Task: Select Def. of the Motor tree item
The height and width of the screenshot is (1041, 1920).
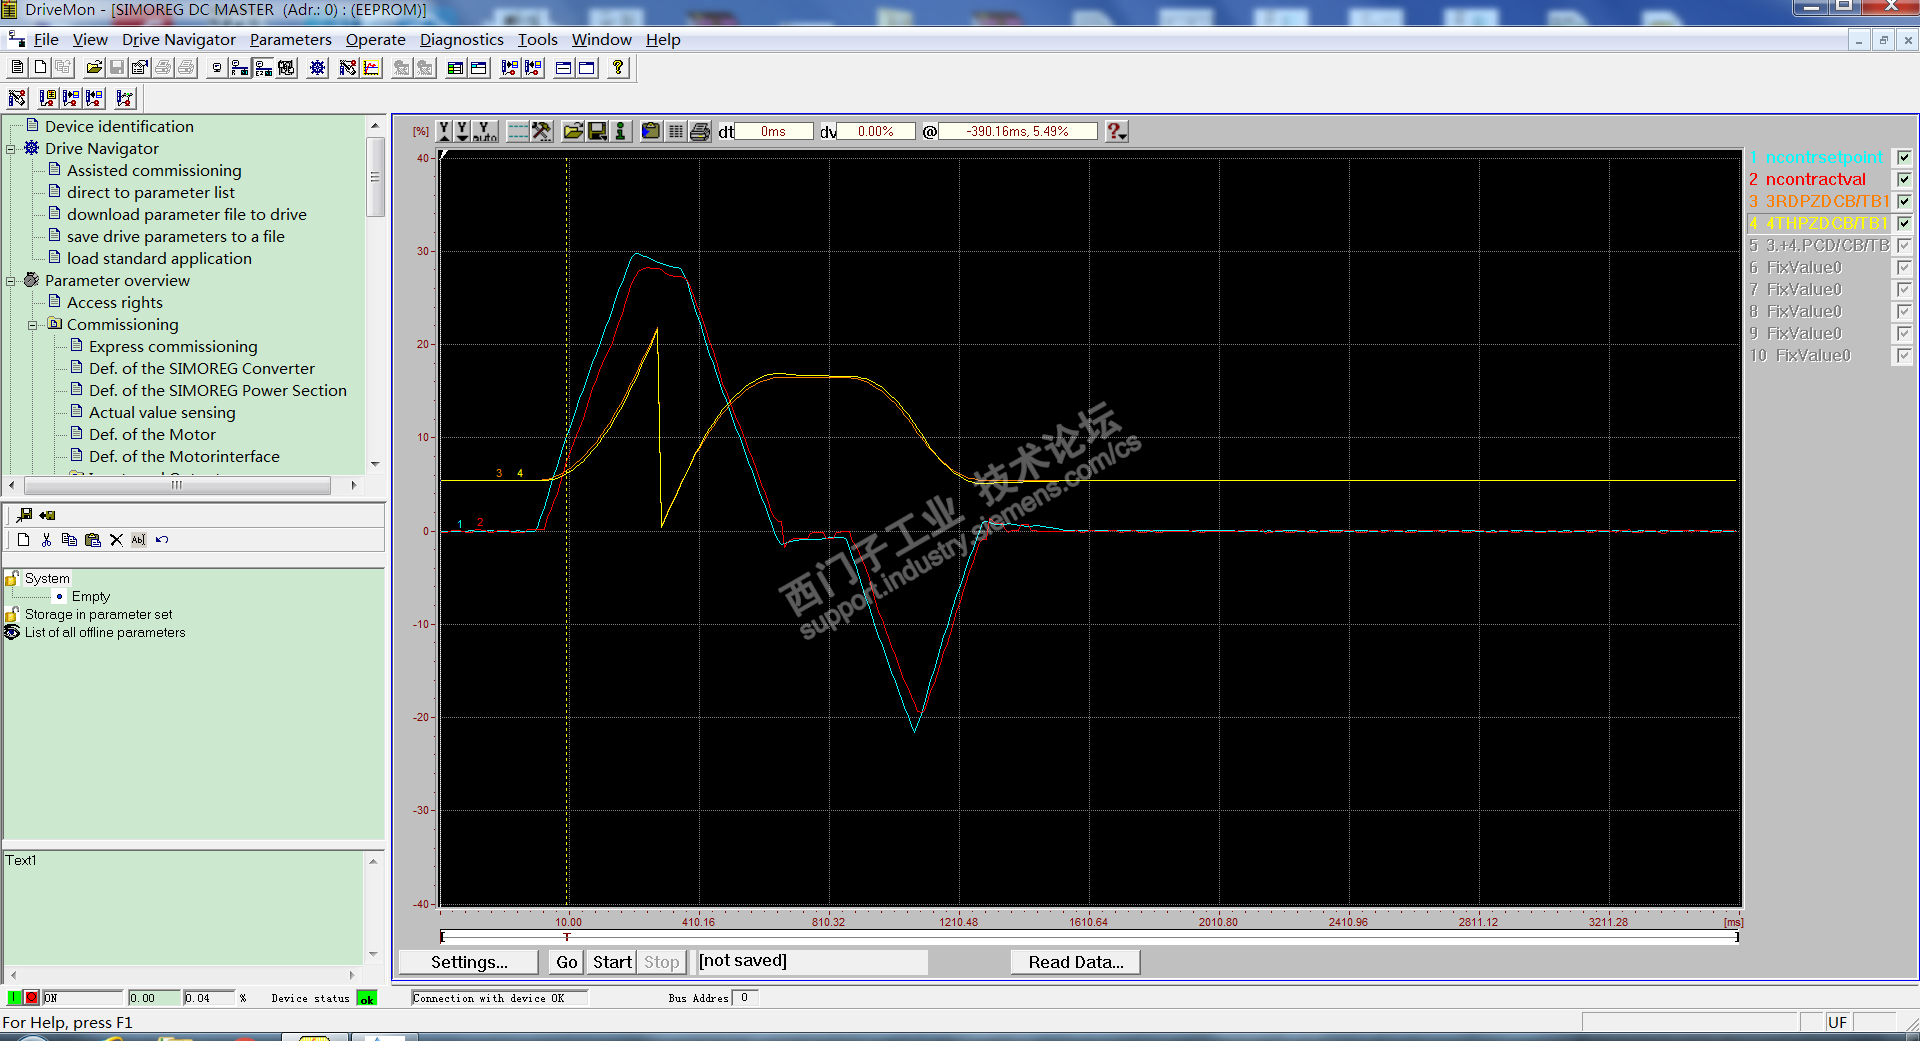Action: click(152, 435)
